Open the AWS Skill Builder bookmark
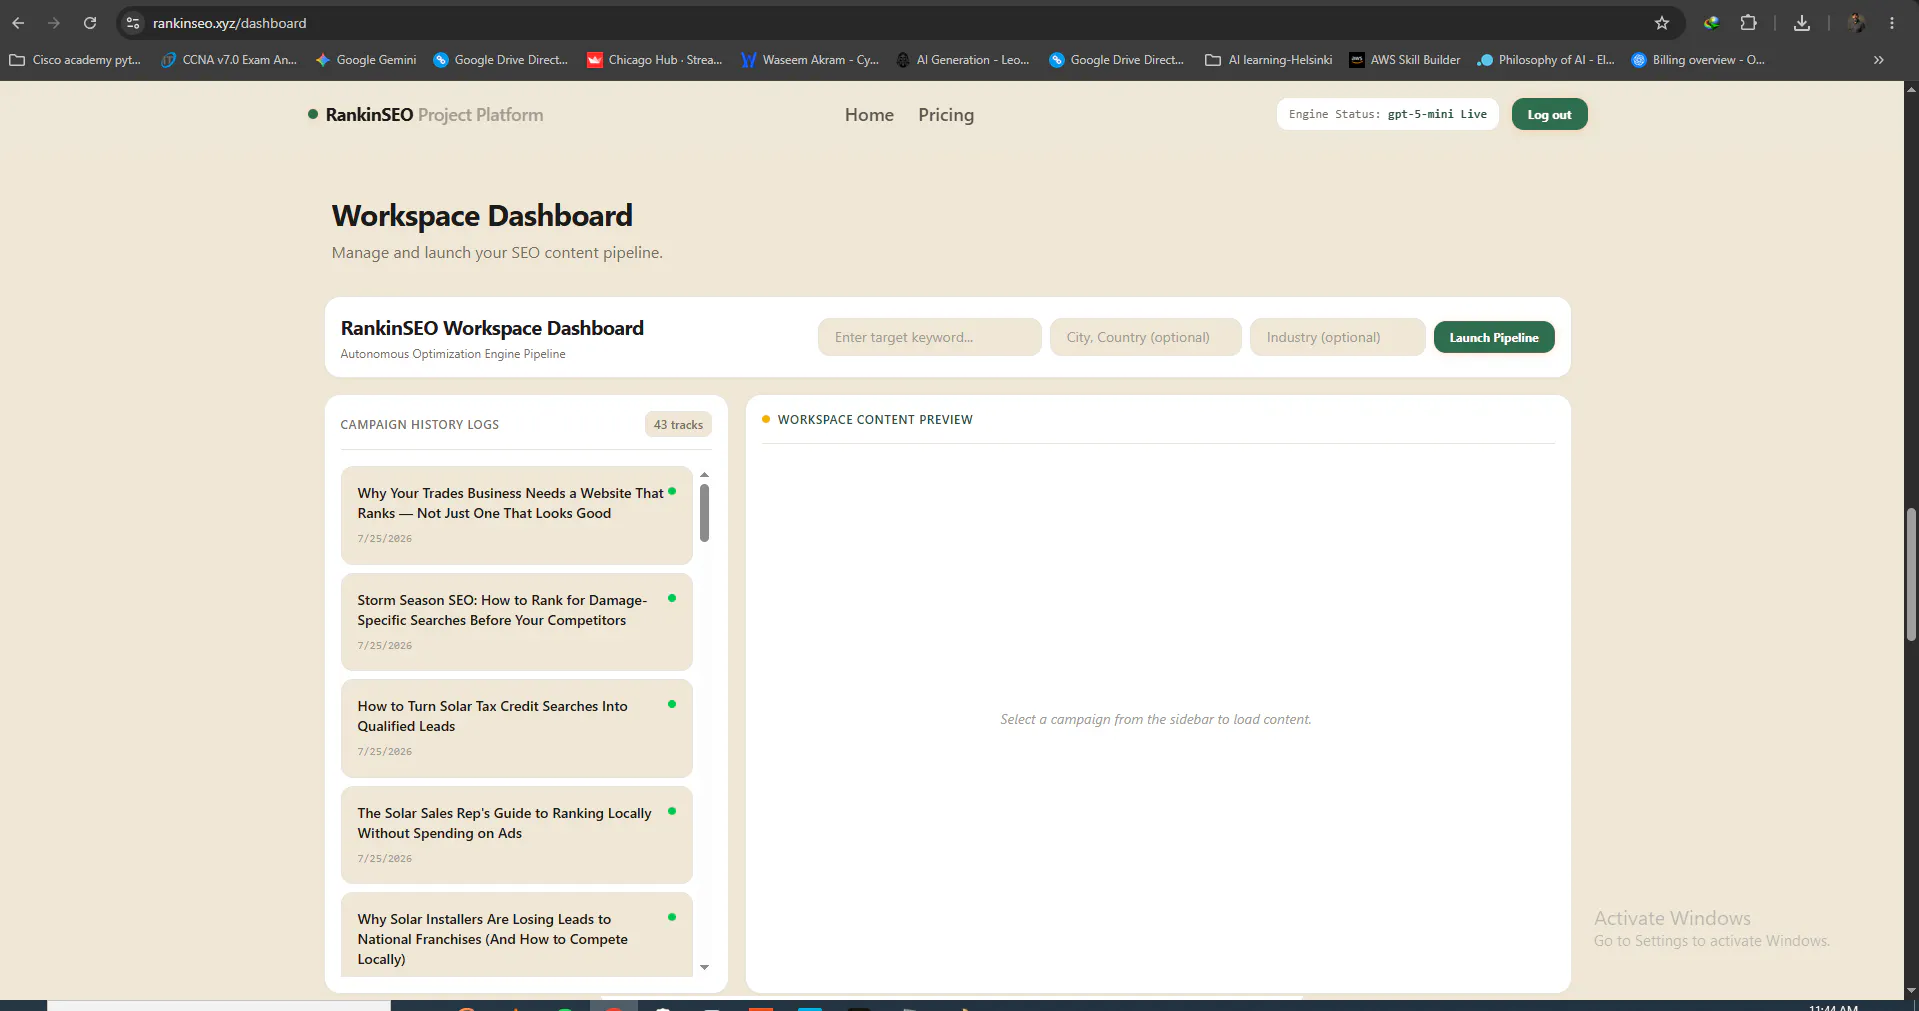 (x=1405, y=60)
